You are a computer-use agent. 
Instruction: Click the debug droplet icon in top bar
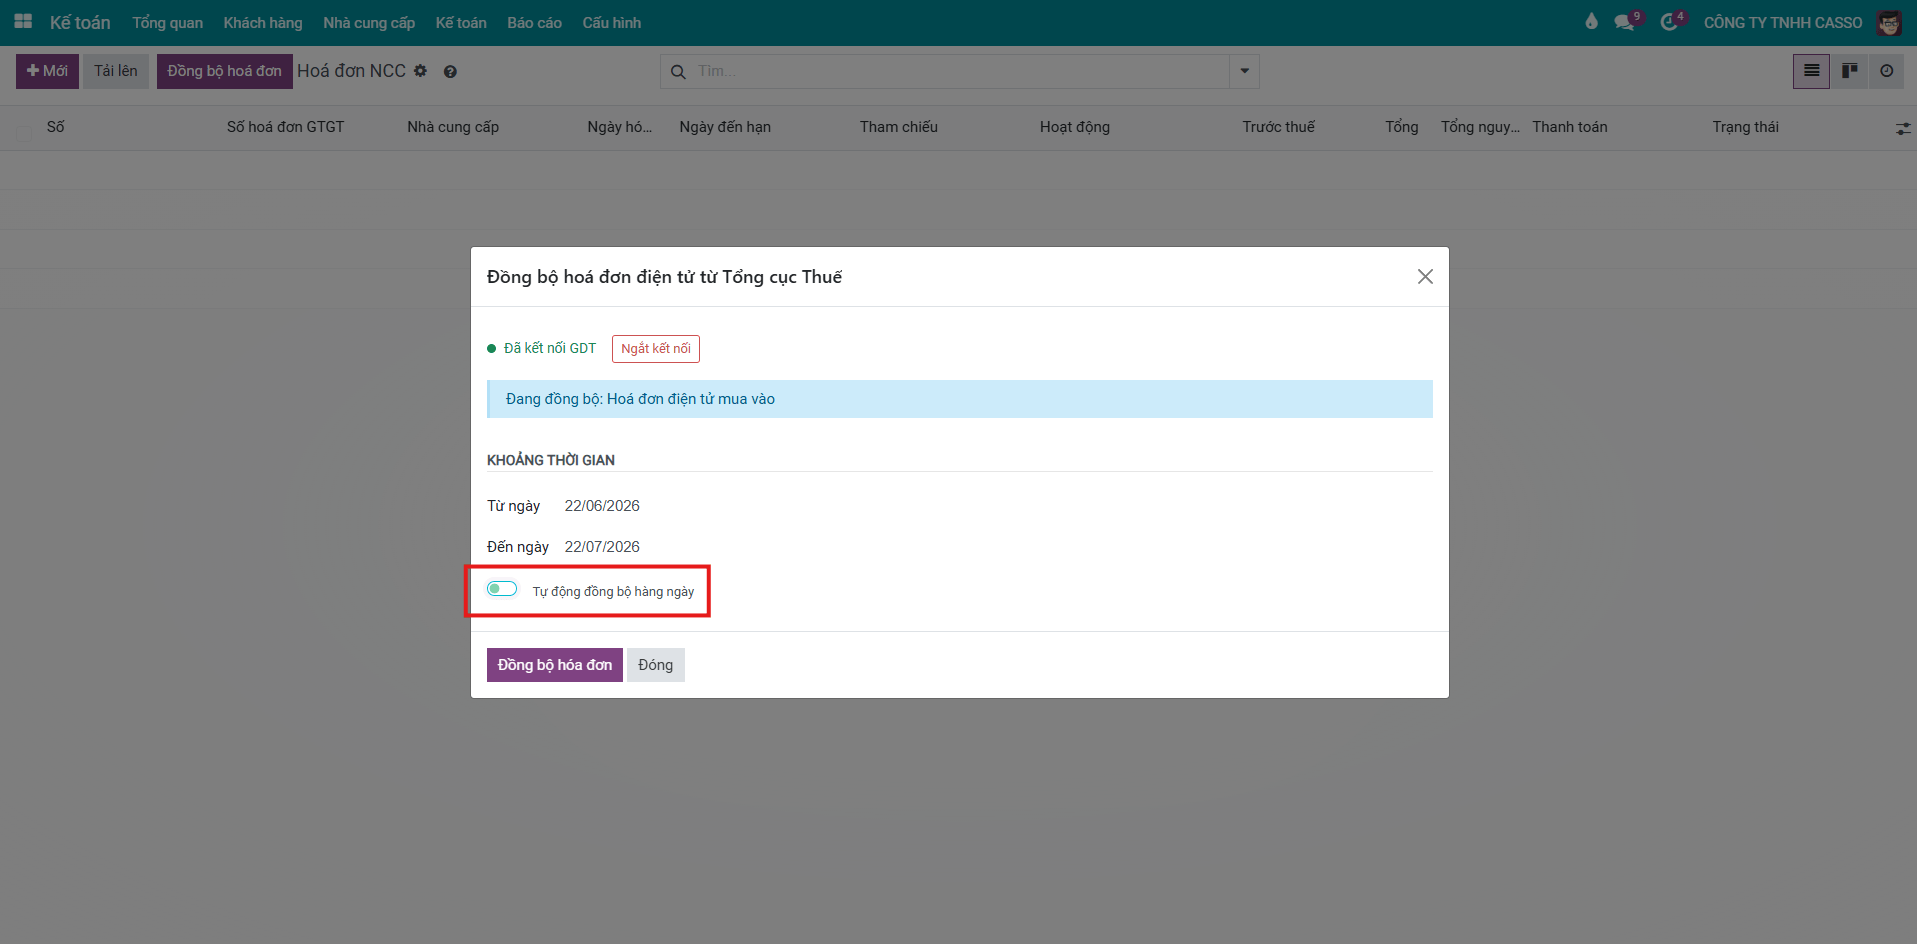tap(1591, 21)
